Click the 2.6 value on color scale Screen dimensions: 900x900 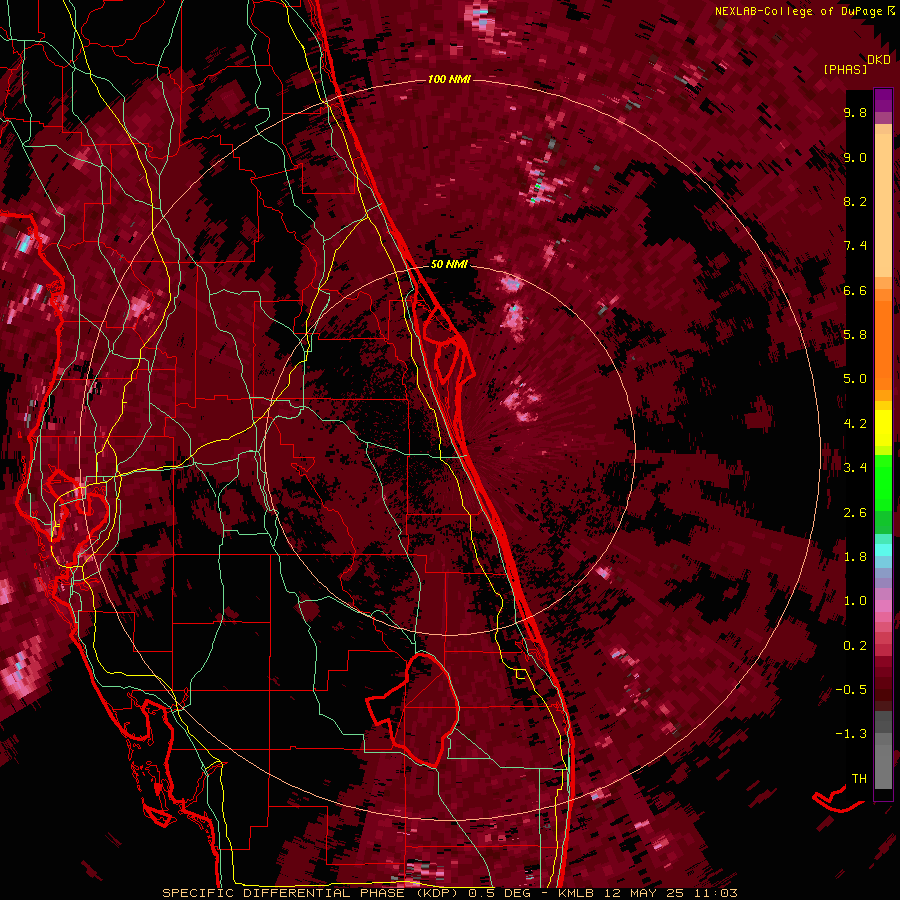pos(855,513)
